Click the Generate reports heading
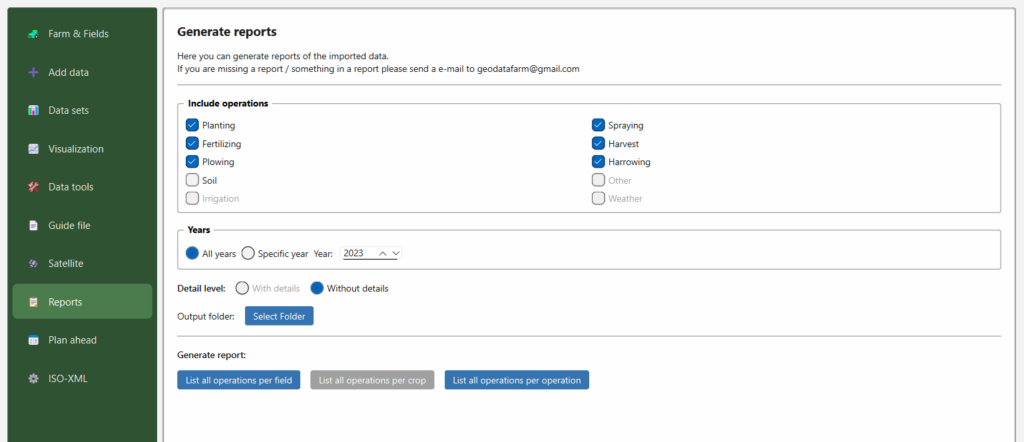Image resolution: width=1024 pixels, height=442 pixels. click(227, 31)
